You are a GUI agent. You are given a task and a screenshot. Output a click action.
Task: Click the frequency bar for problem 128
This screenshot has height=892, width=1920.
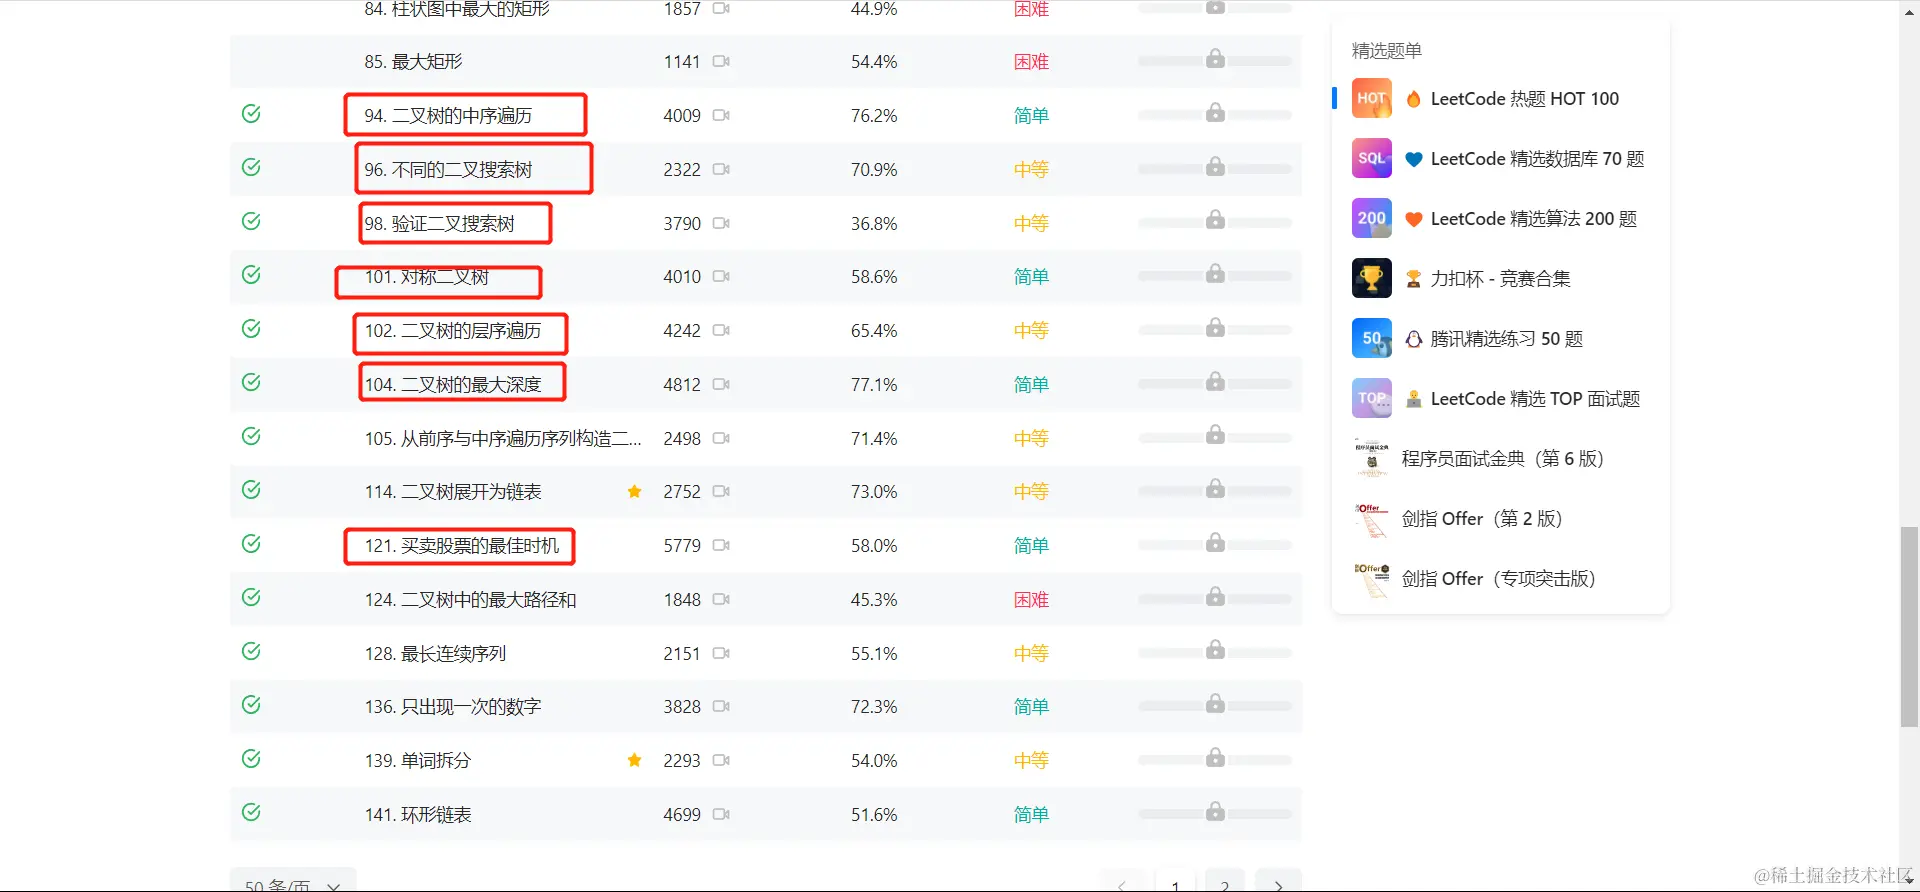coord(1215,654)
